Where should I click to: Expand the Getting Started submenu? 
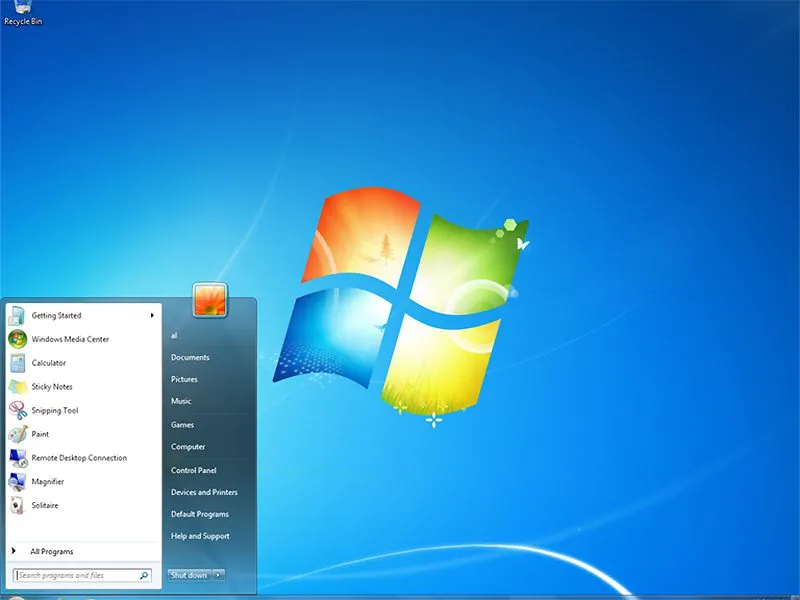(x=58, y=315)
